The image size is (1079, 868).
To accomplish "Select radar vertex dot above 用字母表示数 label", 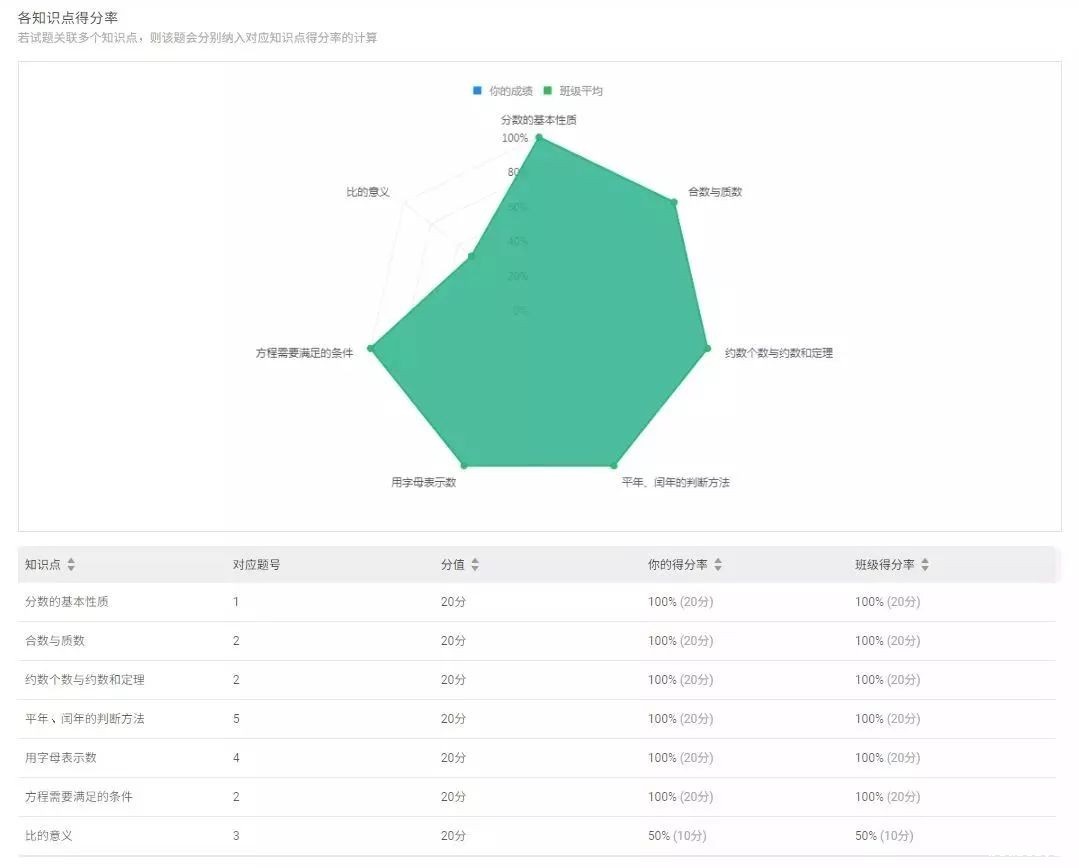I will click(x=464, y=466).
